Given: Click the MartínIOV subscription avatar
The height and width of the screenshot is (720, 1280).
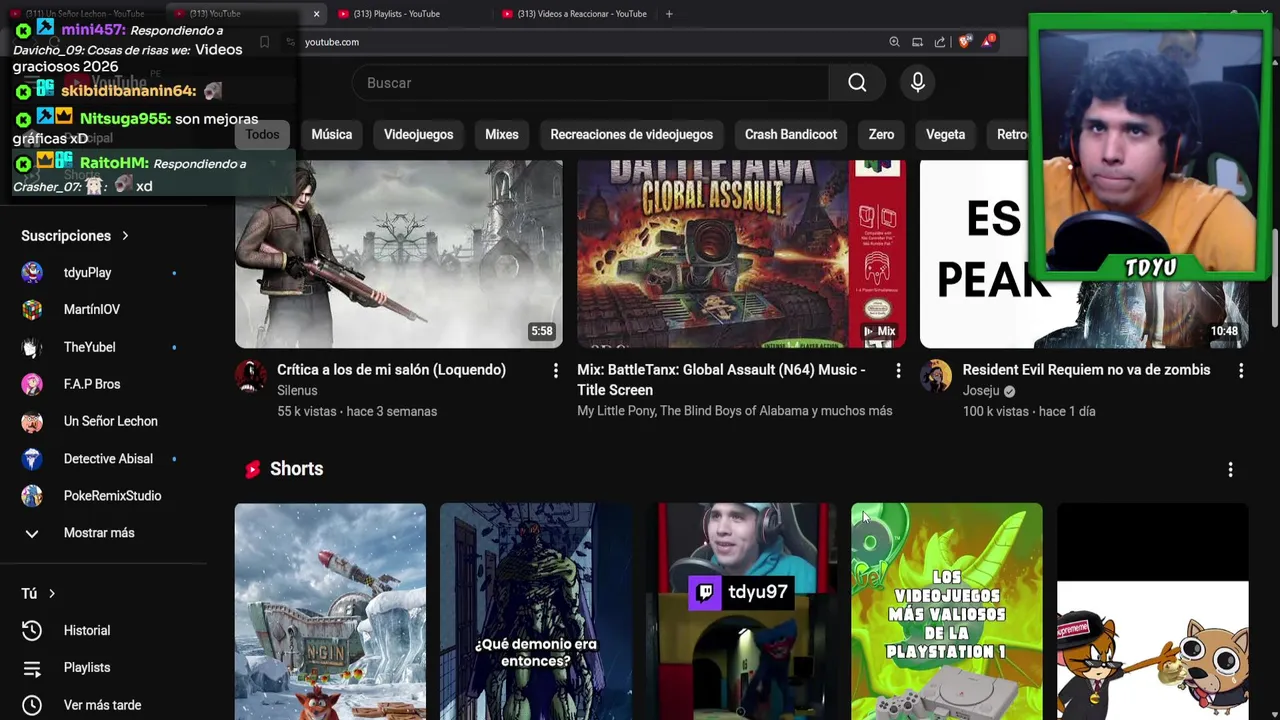Looking at the screenshot, I should [32, 310].
